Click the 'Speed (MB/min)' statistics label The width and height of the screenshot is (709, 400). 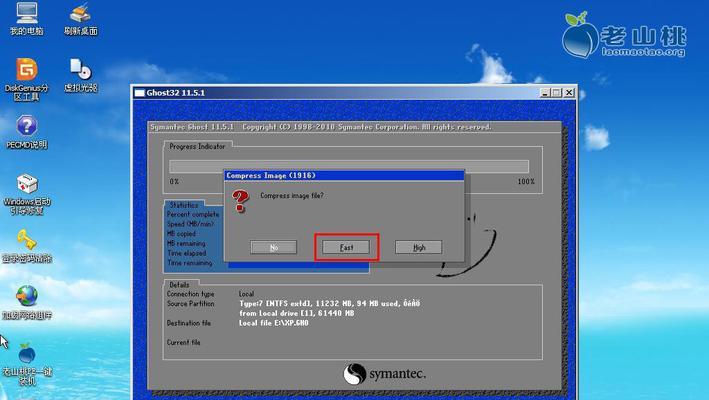190,224
